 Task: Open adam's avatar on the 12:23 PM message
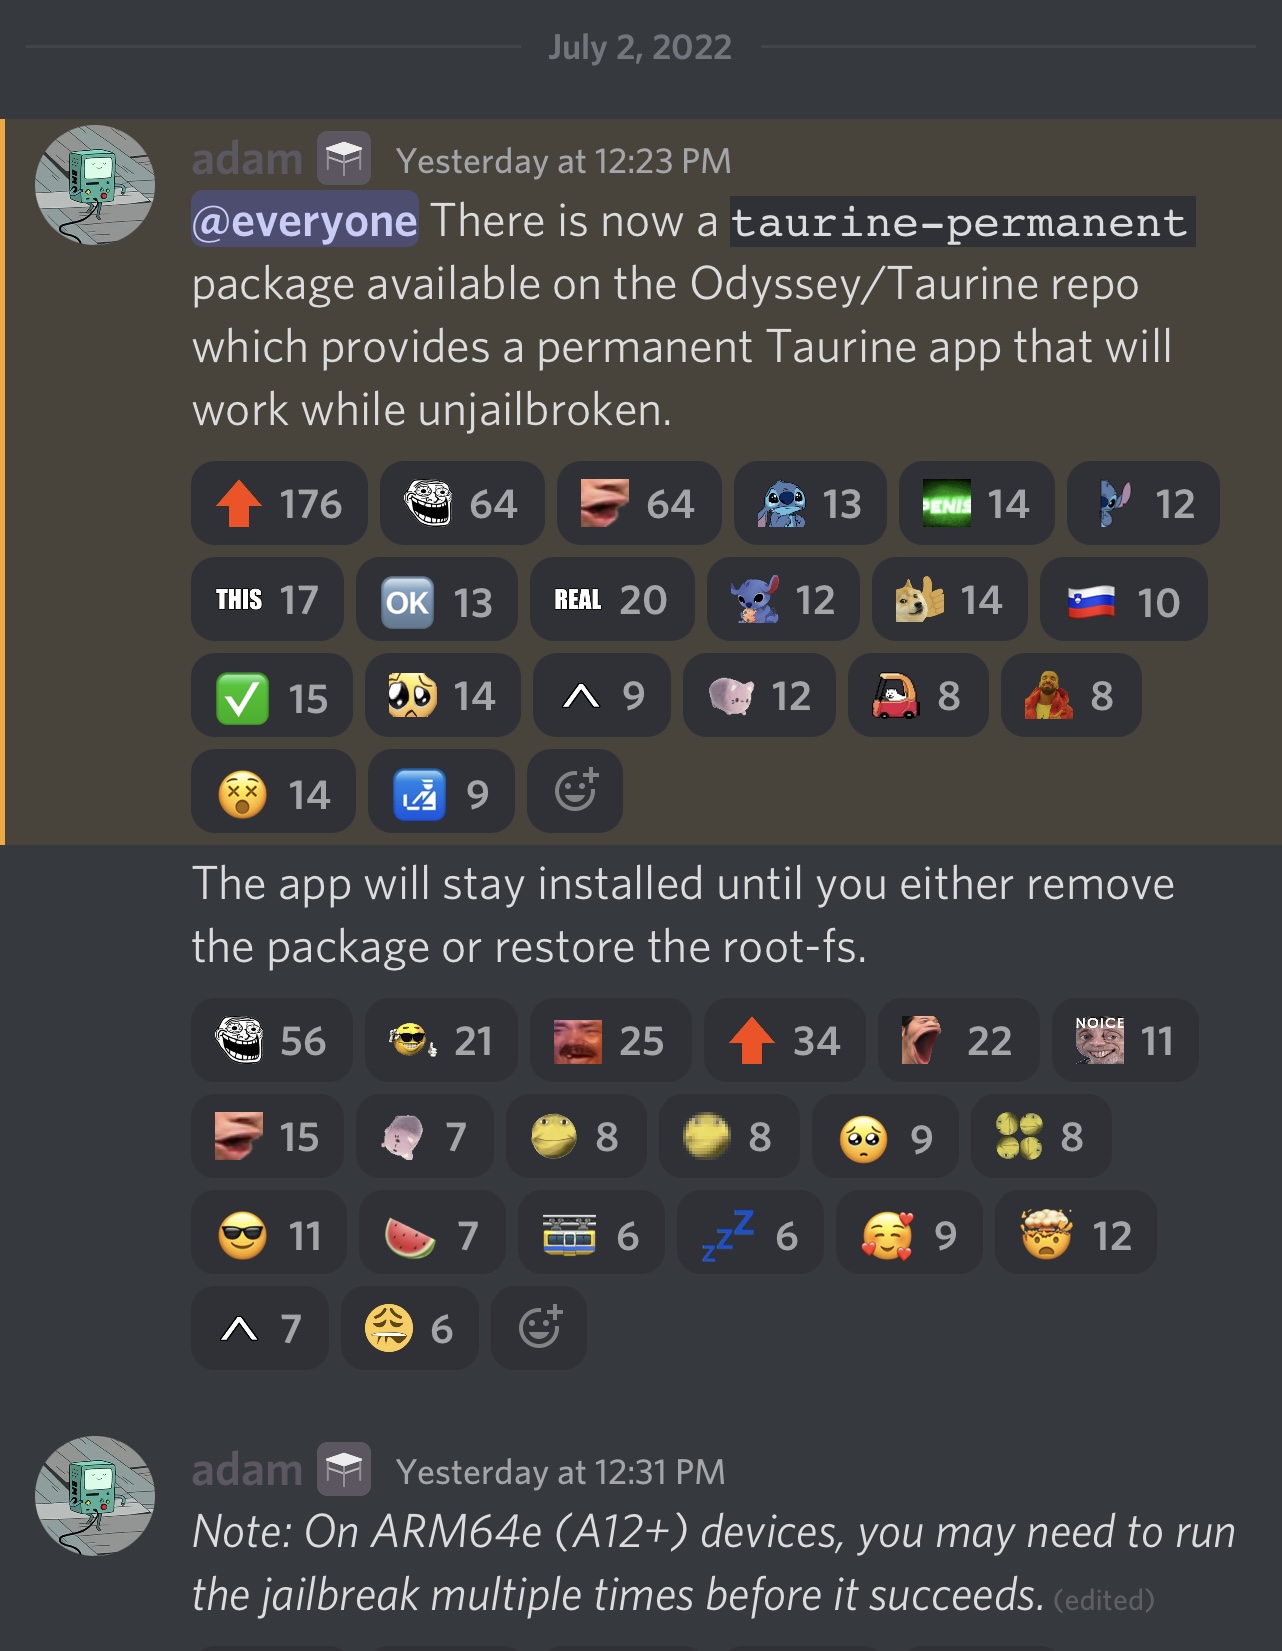point(95,185)
